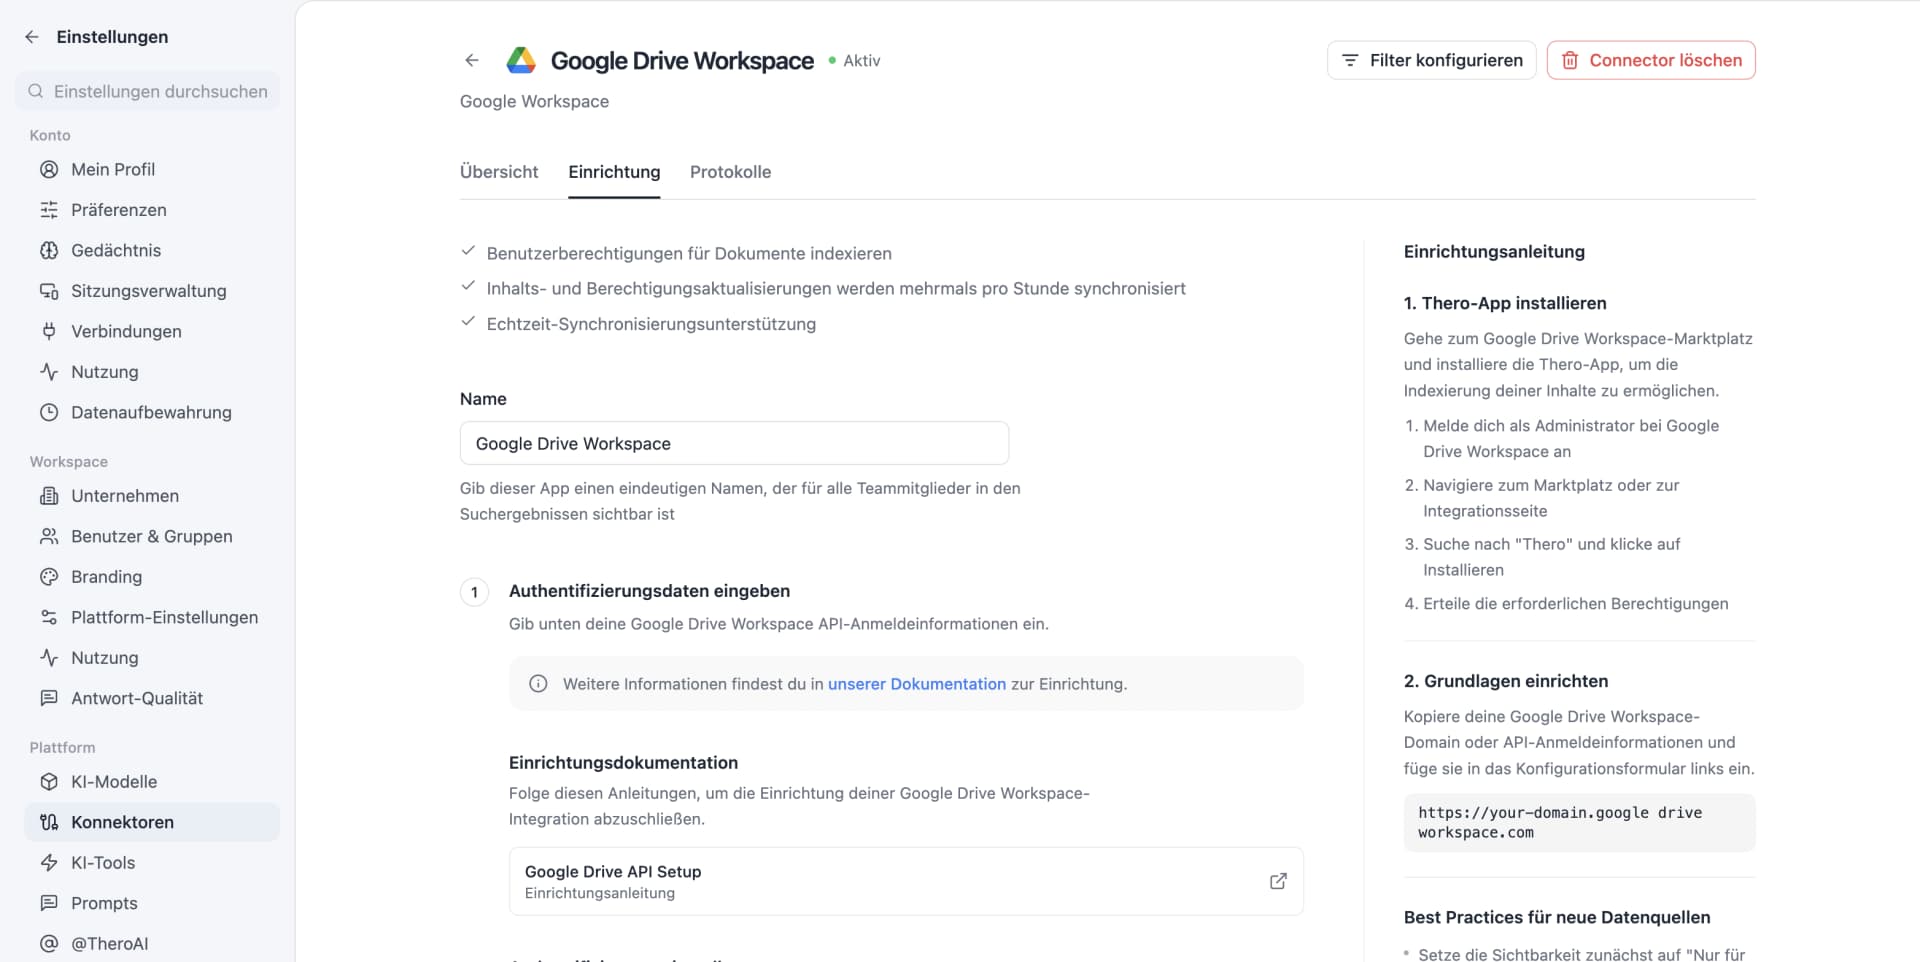Click the Einstellungen durchsuchen search field
This screenshot has height=962, width=1920.
tap(148, 91)
